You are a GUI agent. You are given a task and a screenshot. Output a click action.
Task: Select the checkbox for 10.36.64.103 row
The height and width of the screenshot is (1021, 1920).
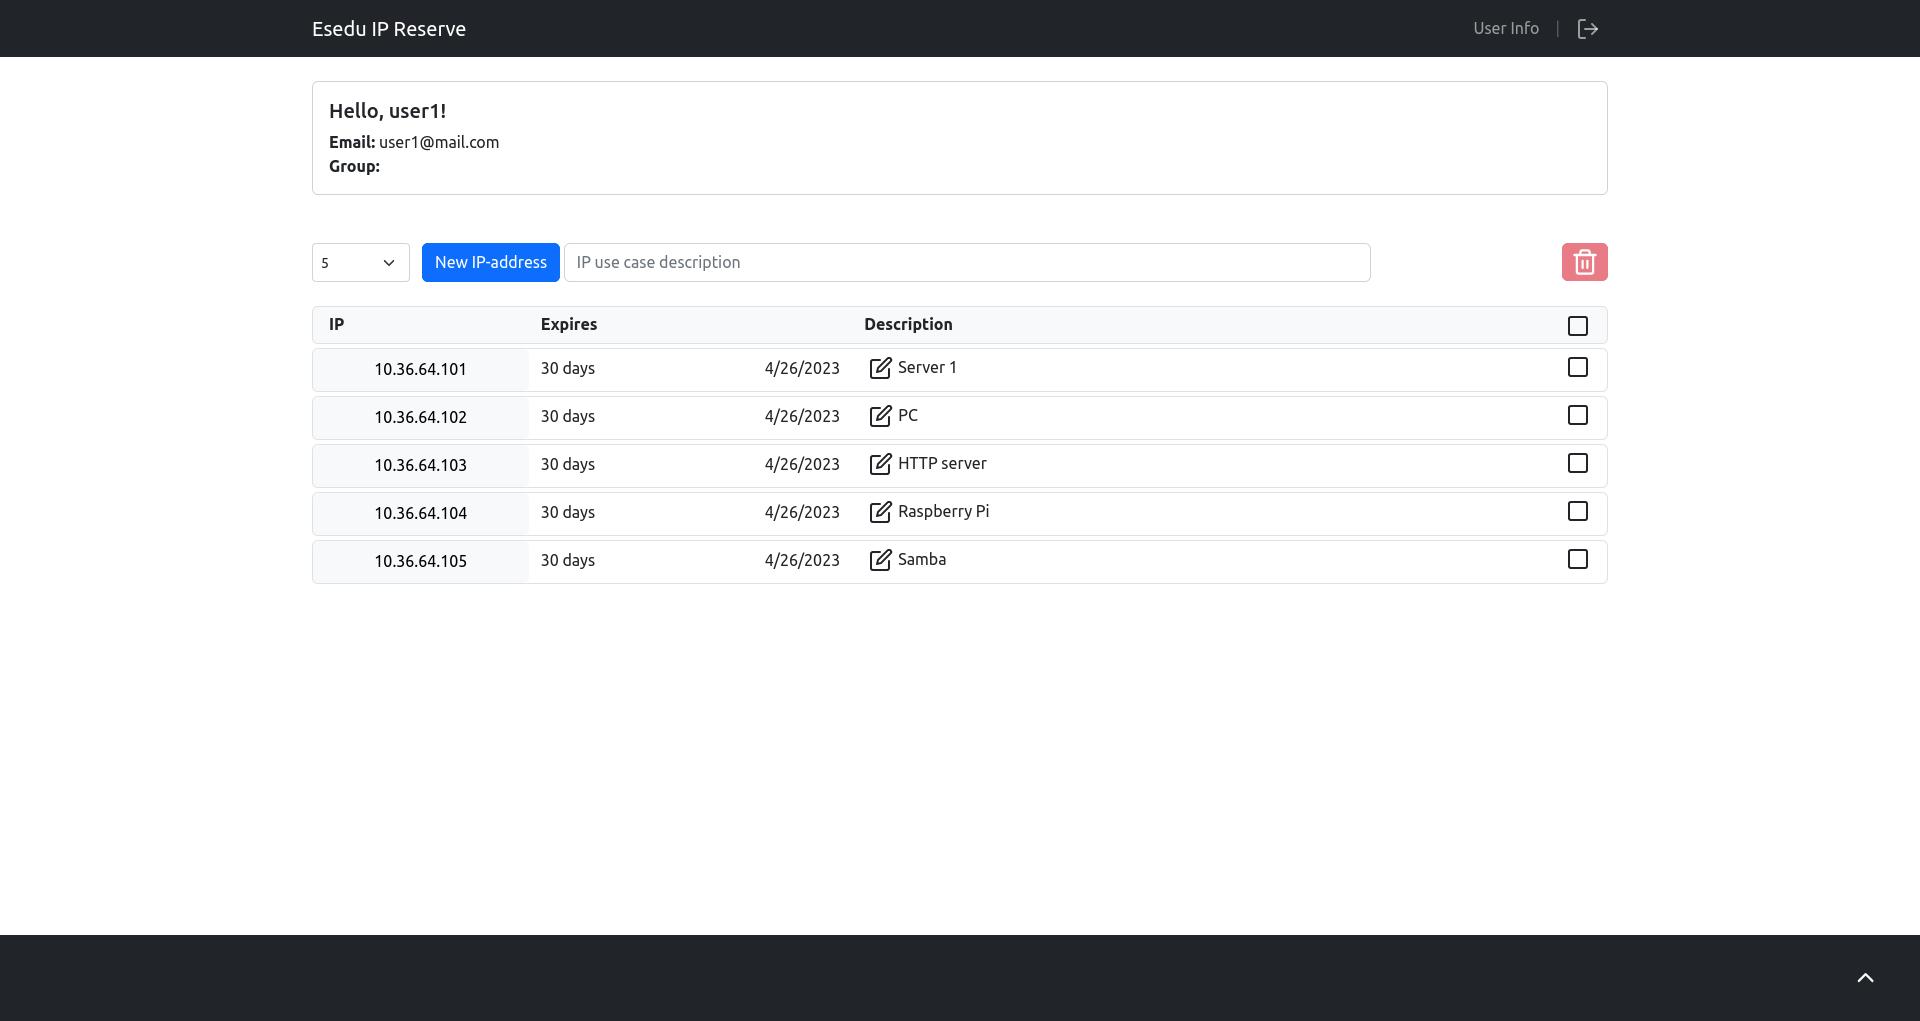tap(1577, 464)
